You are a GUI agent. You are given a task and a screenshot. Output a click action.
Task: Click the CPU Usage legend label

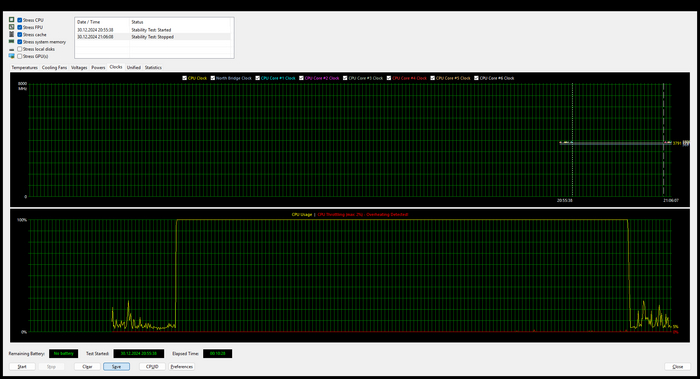point(302,215)
